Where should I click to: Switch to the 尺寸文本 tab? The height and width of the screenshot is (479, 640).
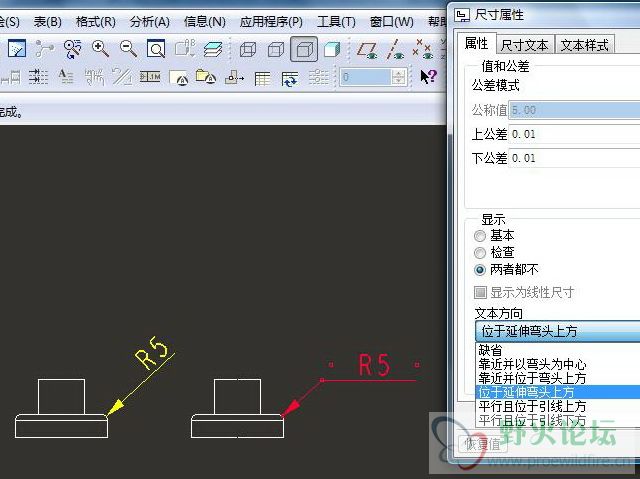tap(524, 44)
